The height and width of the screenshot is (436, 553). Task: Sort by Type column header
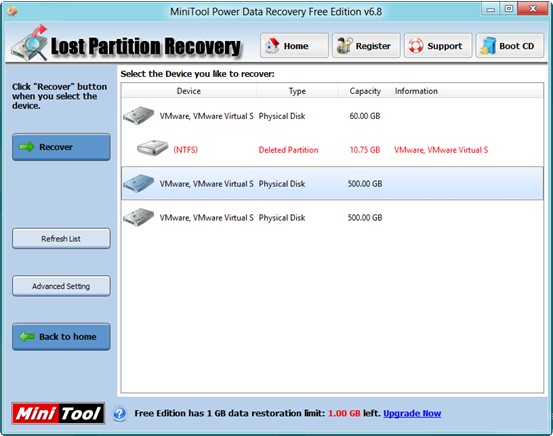[x=297, y=91]
